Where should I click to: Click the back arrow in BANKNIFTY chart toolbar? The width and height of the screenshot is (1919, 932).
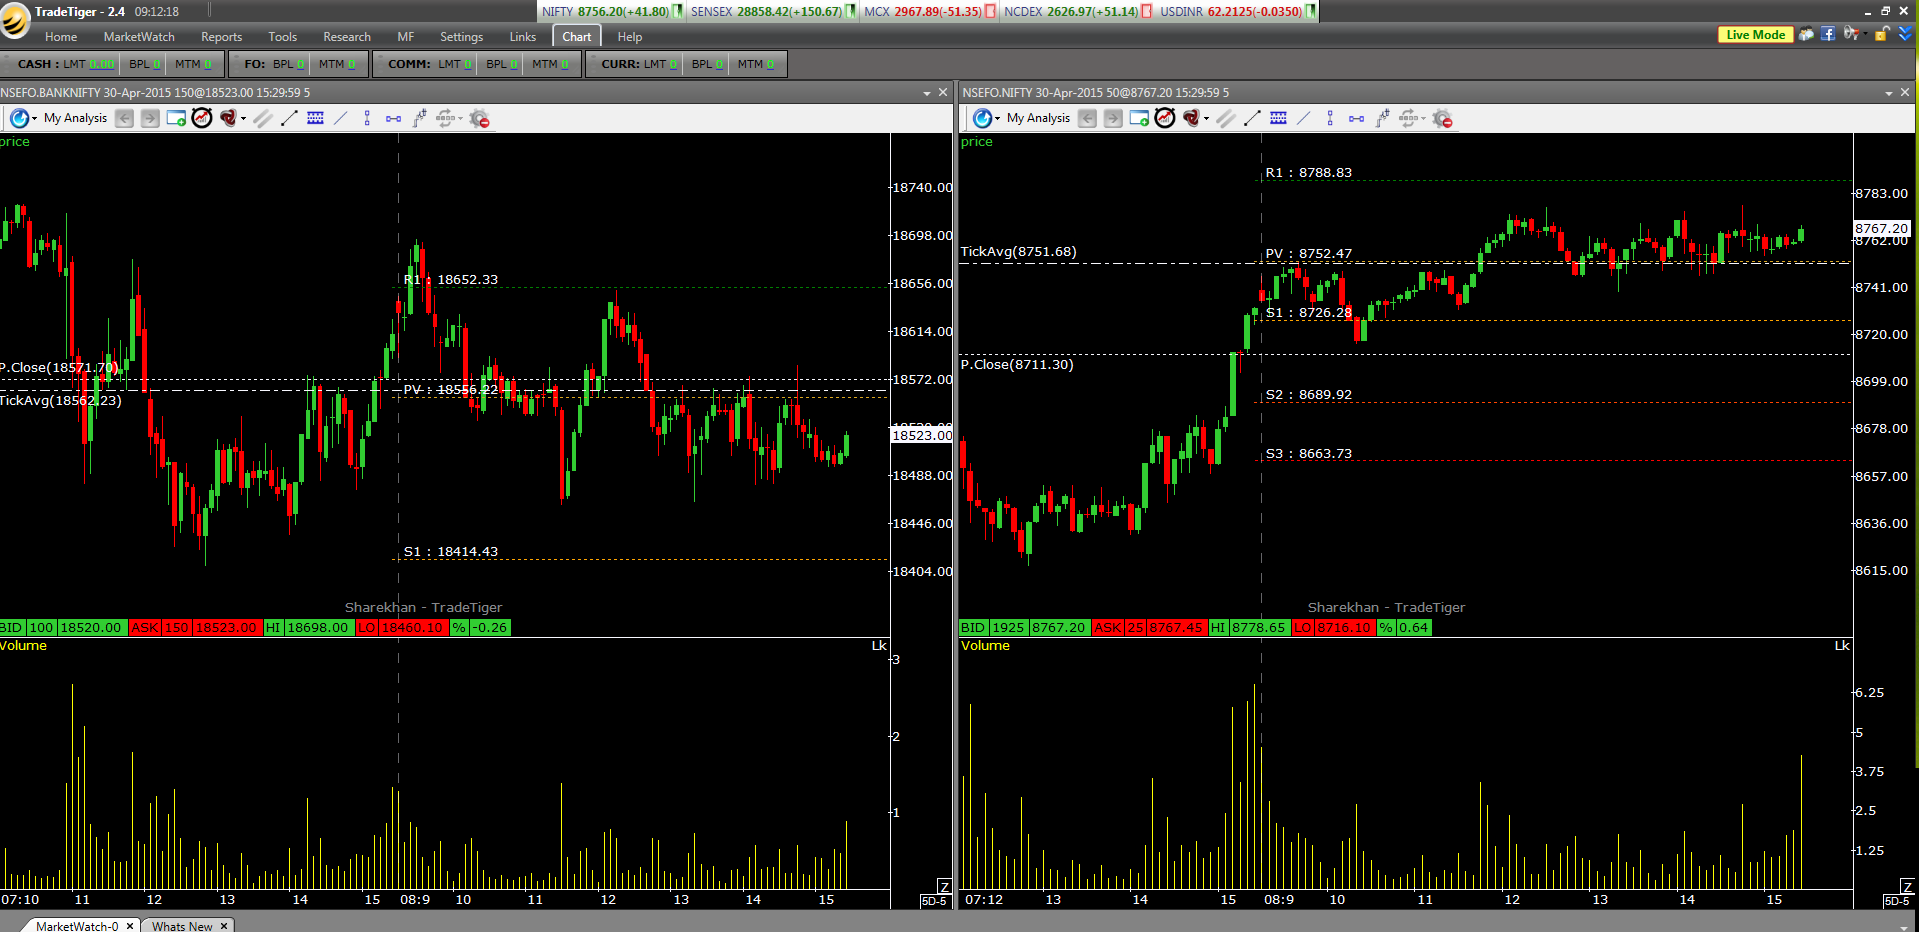124,118
